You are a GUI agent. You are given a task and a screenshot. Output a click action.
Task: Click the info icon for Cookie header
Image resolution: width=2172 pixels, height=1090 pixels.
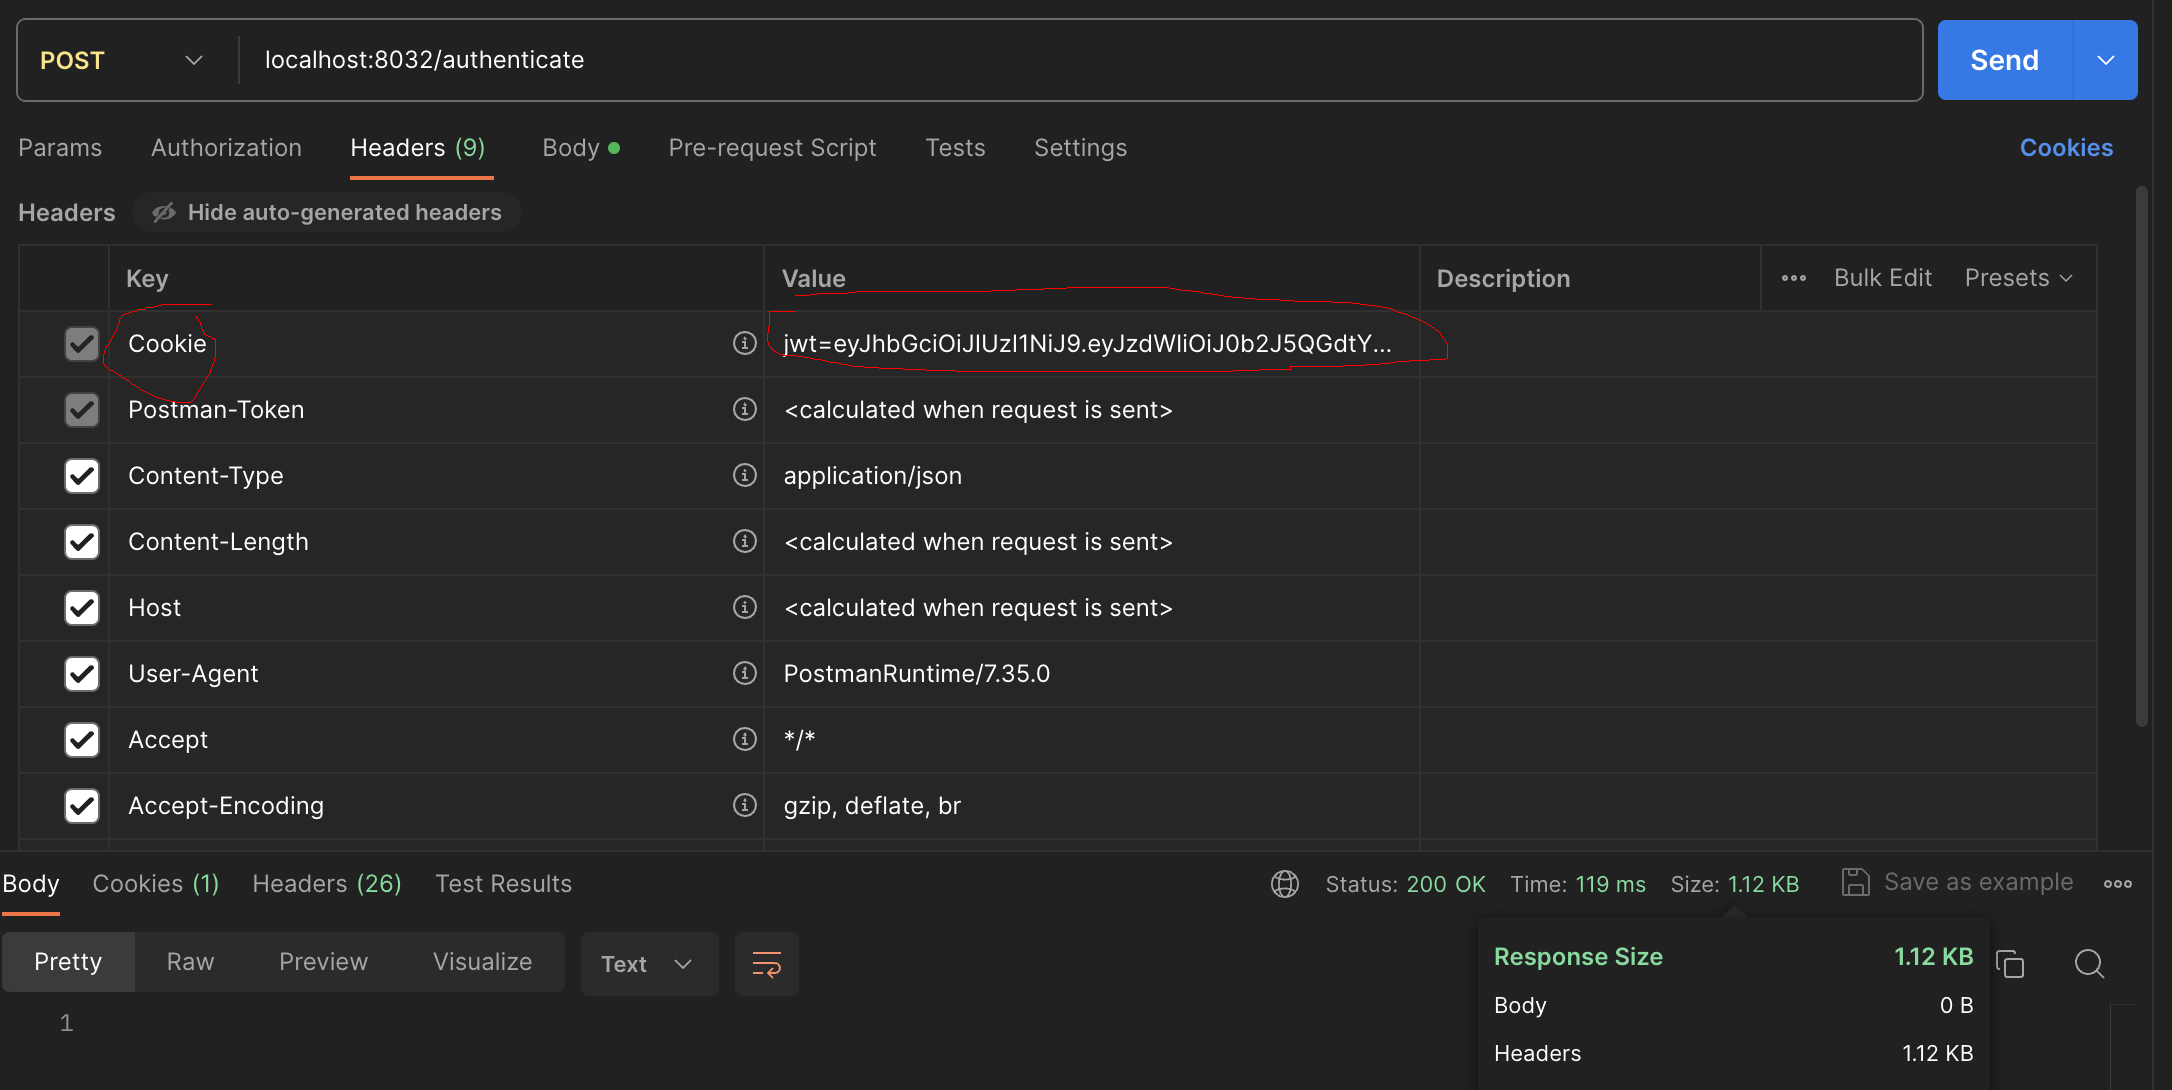pyautogui.click(x=744, y=343)
